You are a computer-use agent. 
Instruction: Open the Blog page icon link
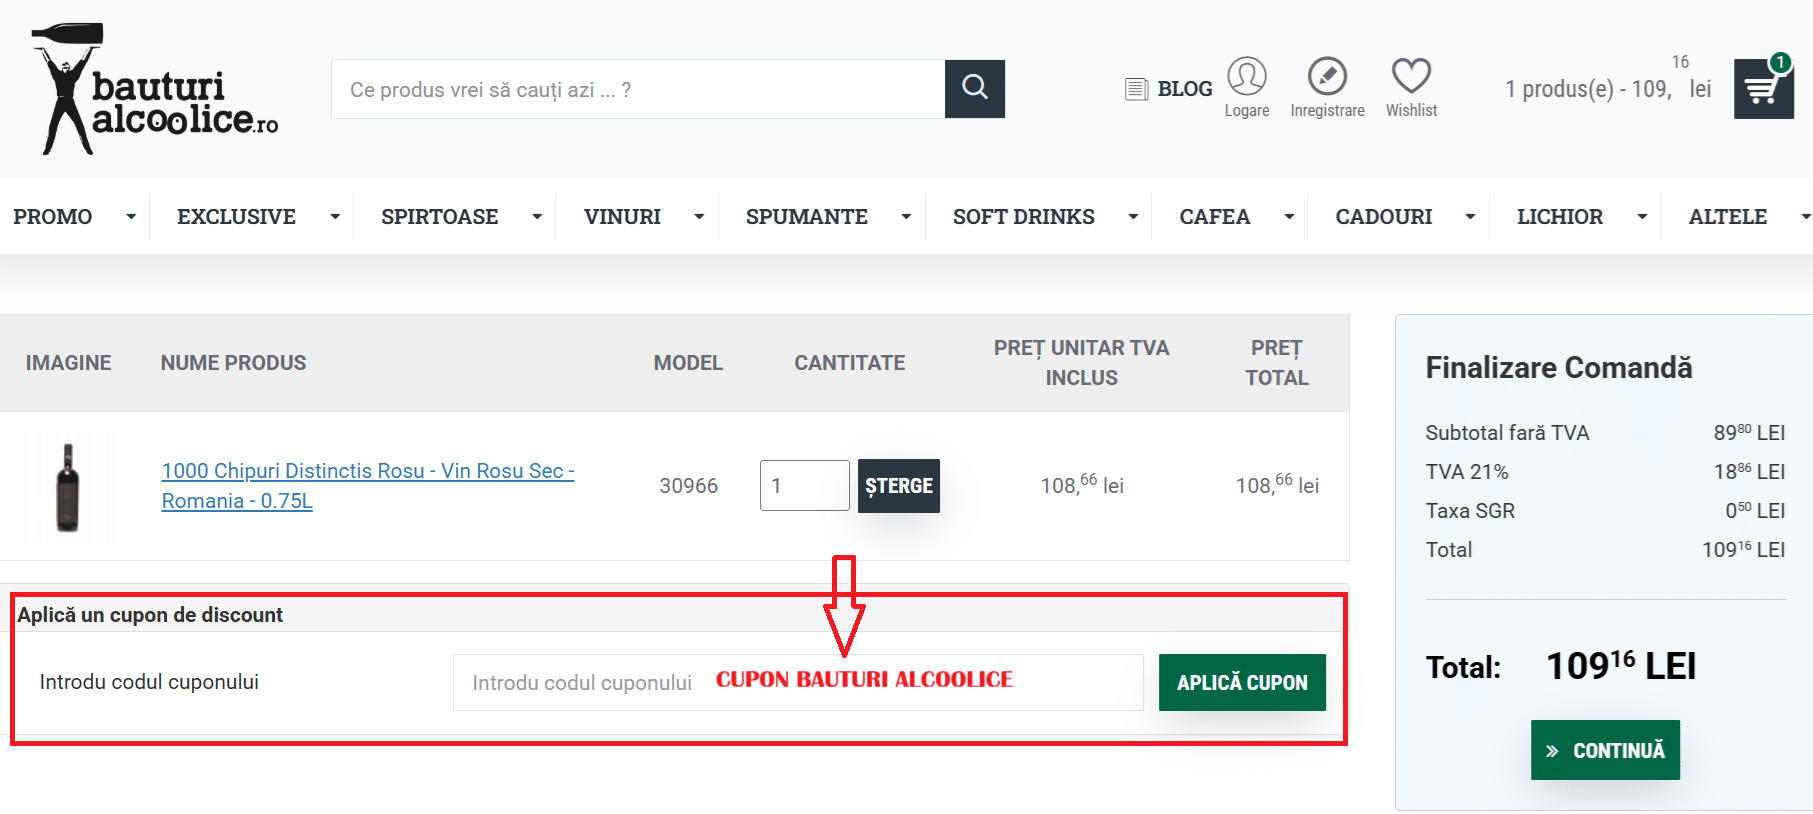pyautogui.click(x=1136, y=89)
